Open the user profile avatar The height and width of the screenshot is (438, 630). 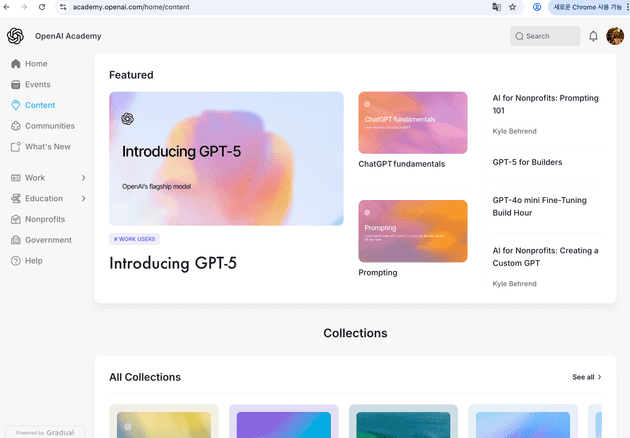click(615, 36)
